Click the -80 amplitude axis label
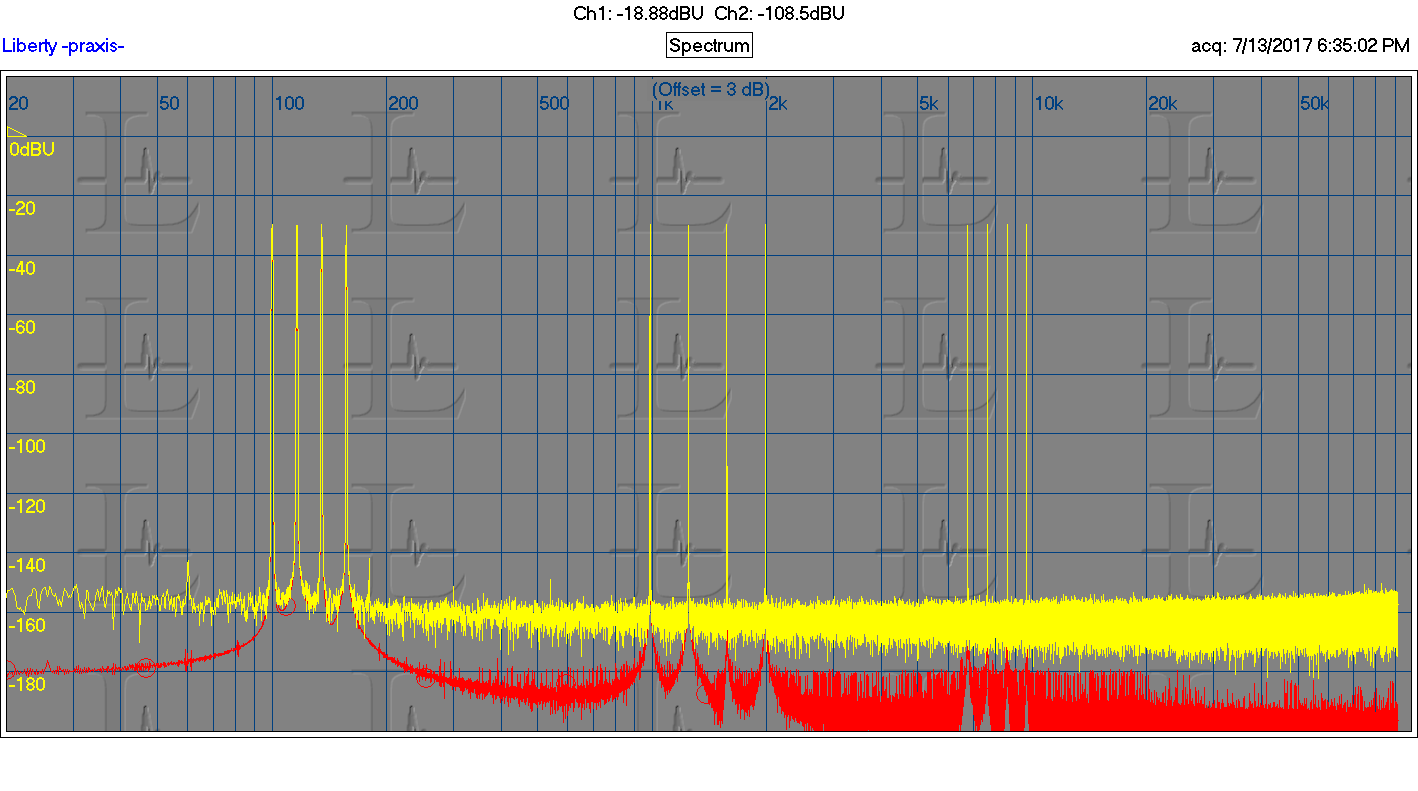Viewport: 1418px width, 791px height. [x=22, y=387]
